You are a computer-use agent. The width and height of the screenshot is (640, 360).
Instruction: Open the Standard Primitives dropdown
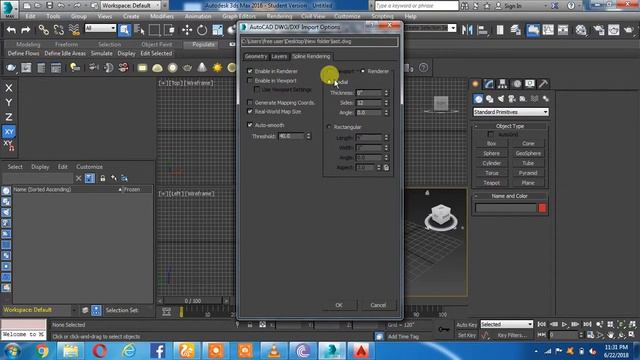coord(511,112)
